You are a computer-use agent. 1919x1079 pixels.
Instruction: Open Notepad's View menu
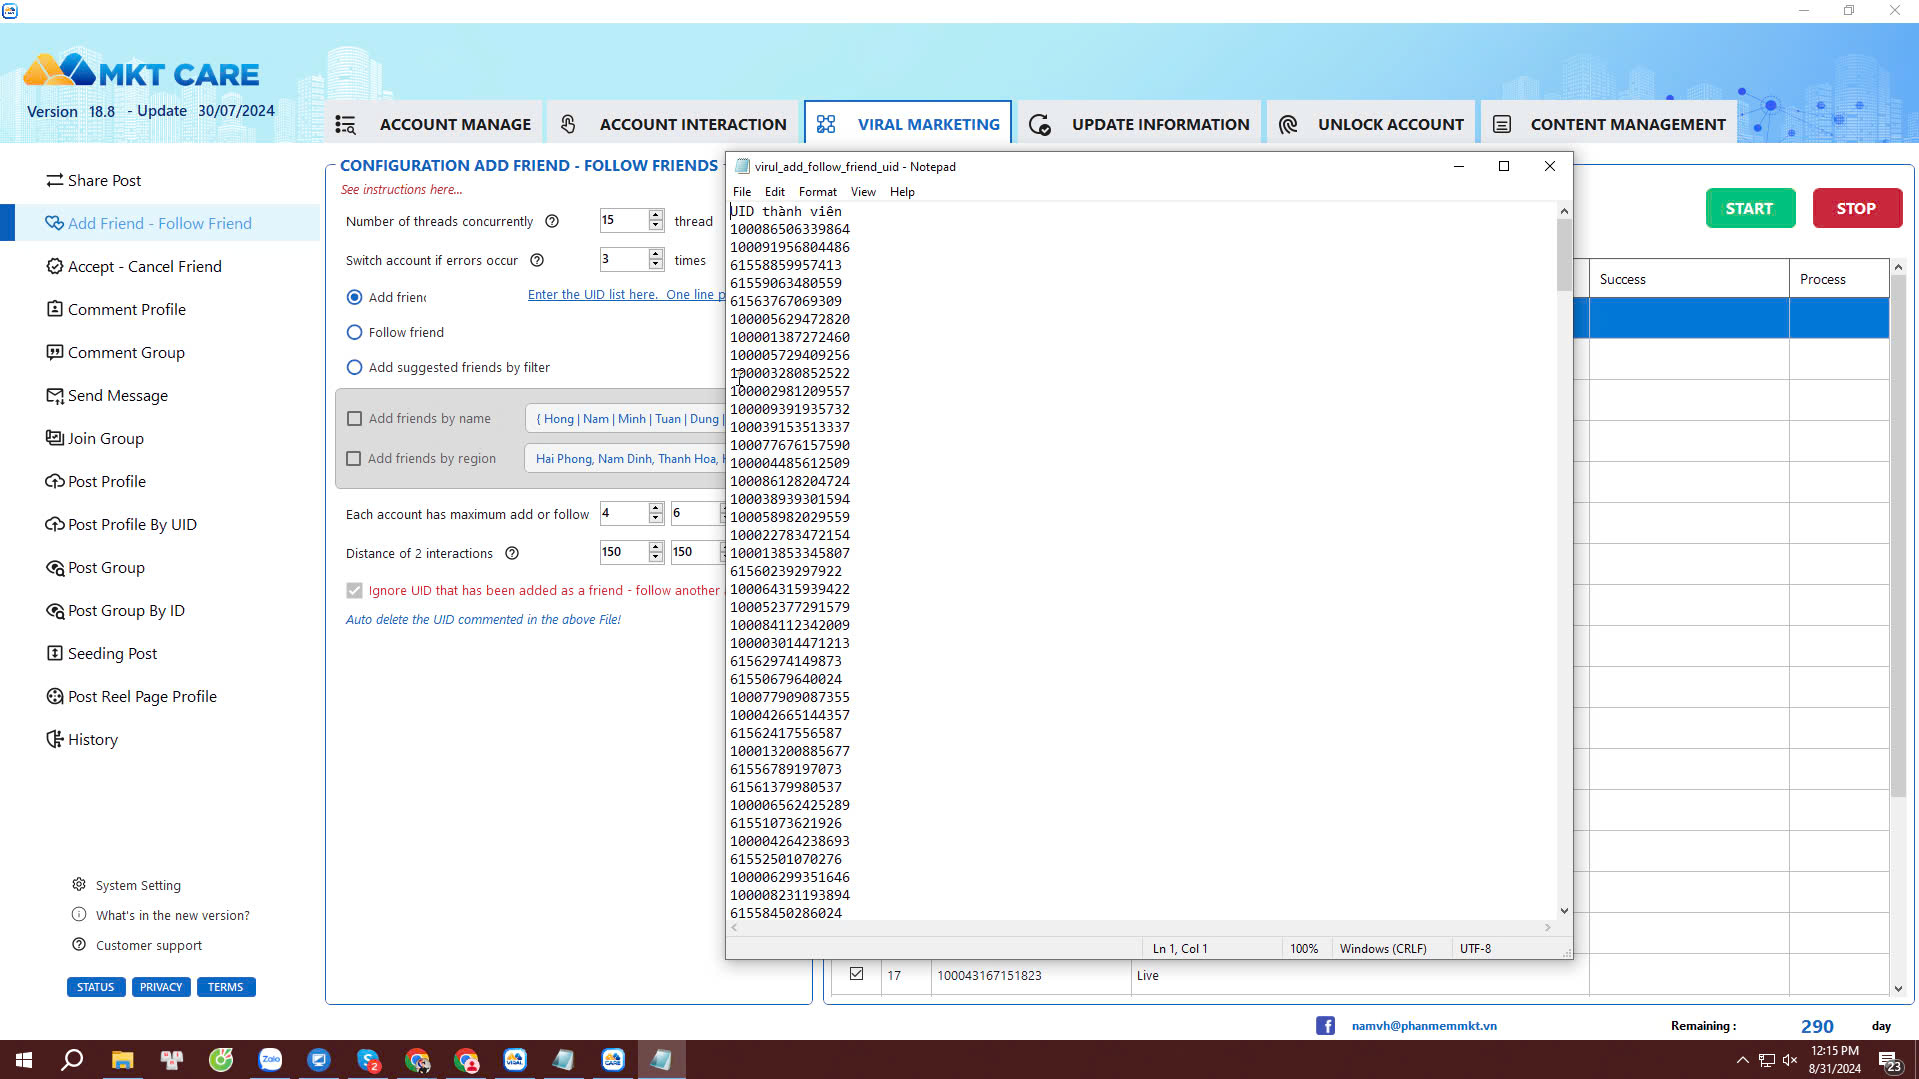click(x=863, y=192)
